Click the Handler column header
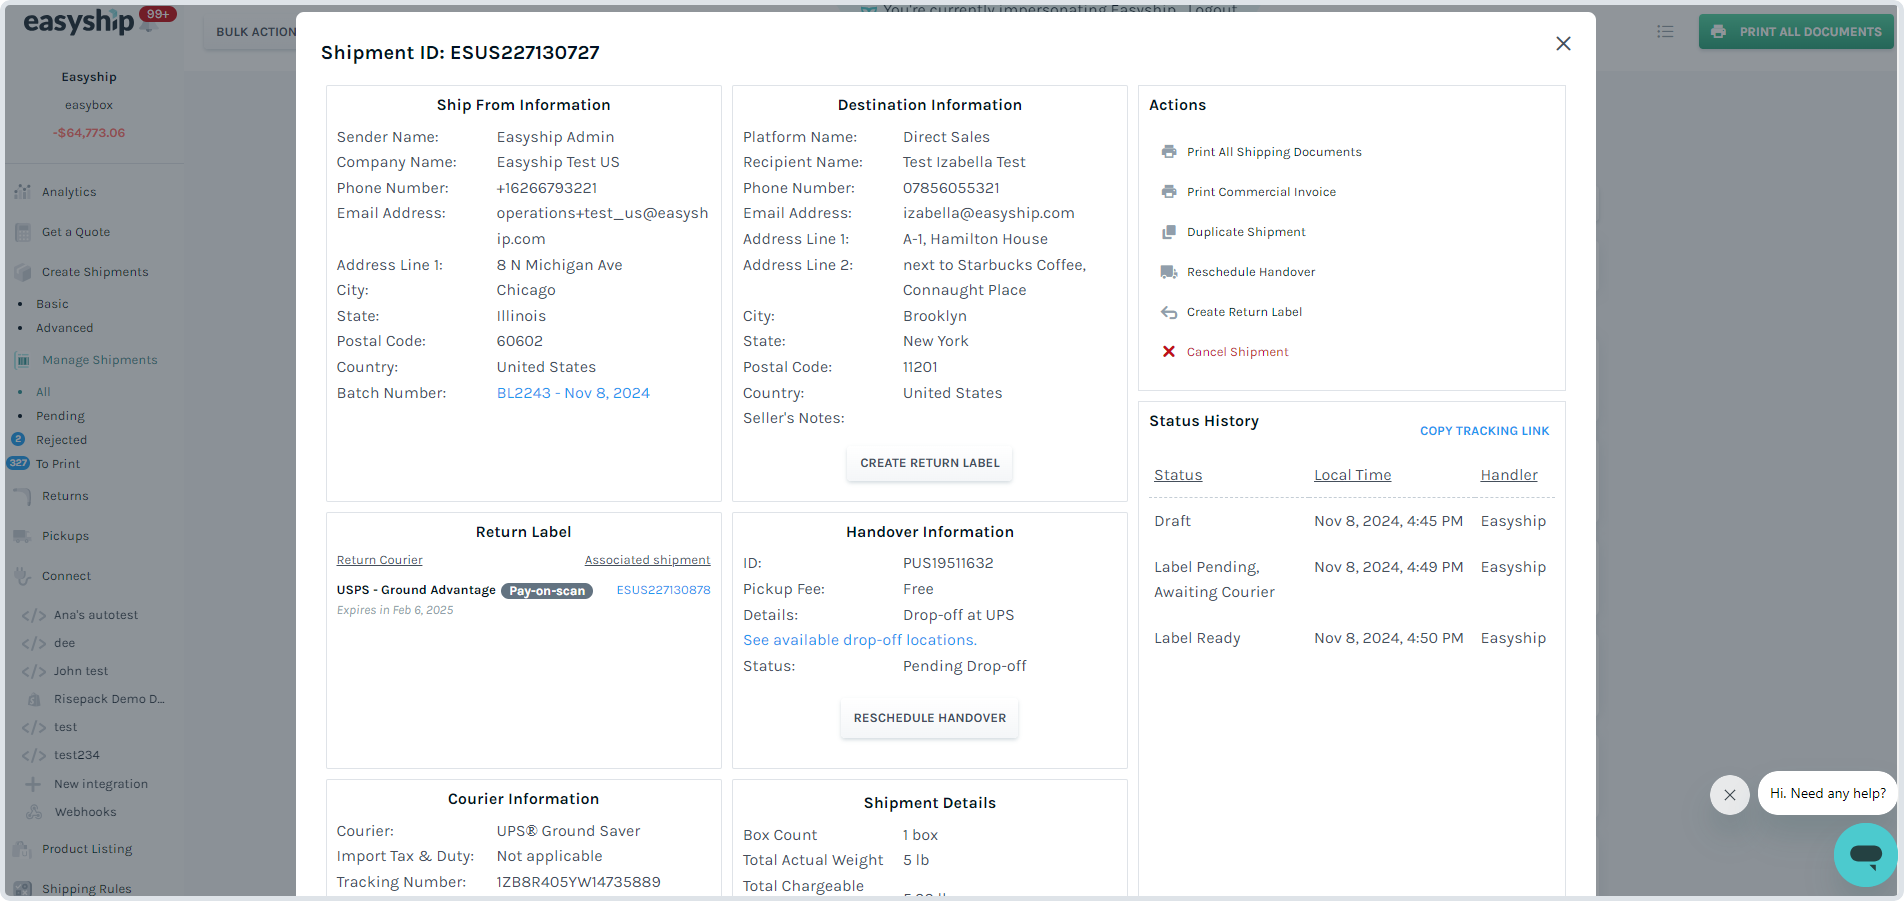1904x901 pixels. tap(1509, 475)
